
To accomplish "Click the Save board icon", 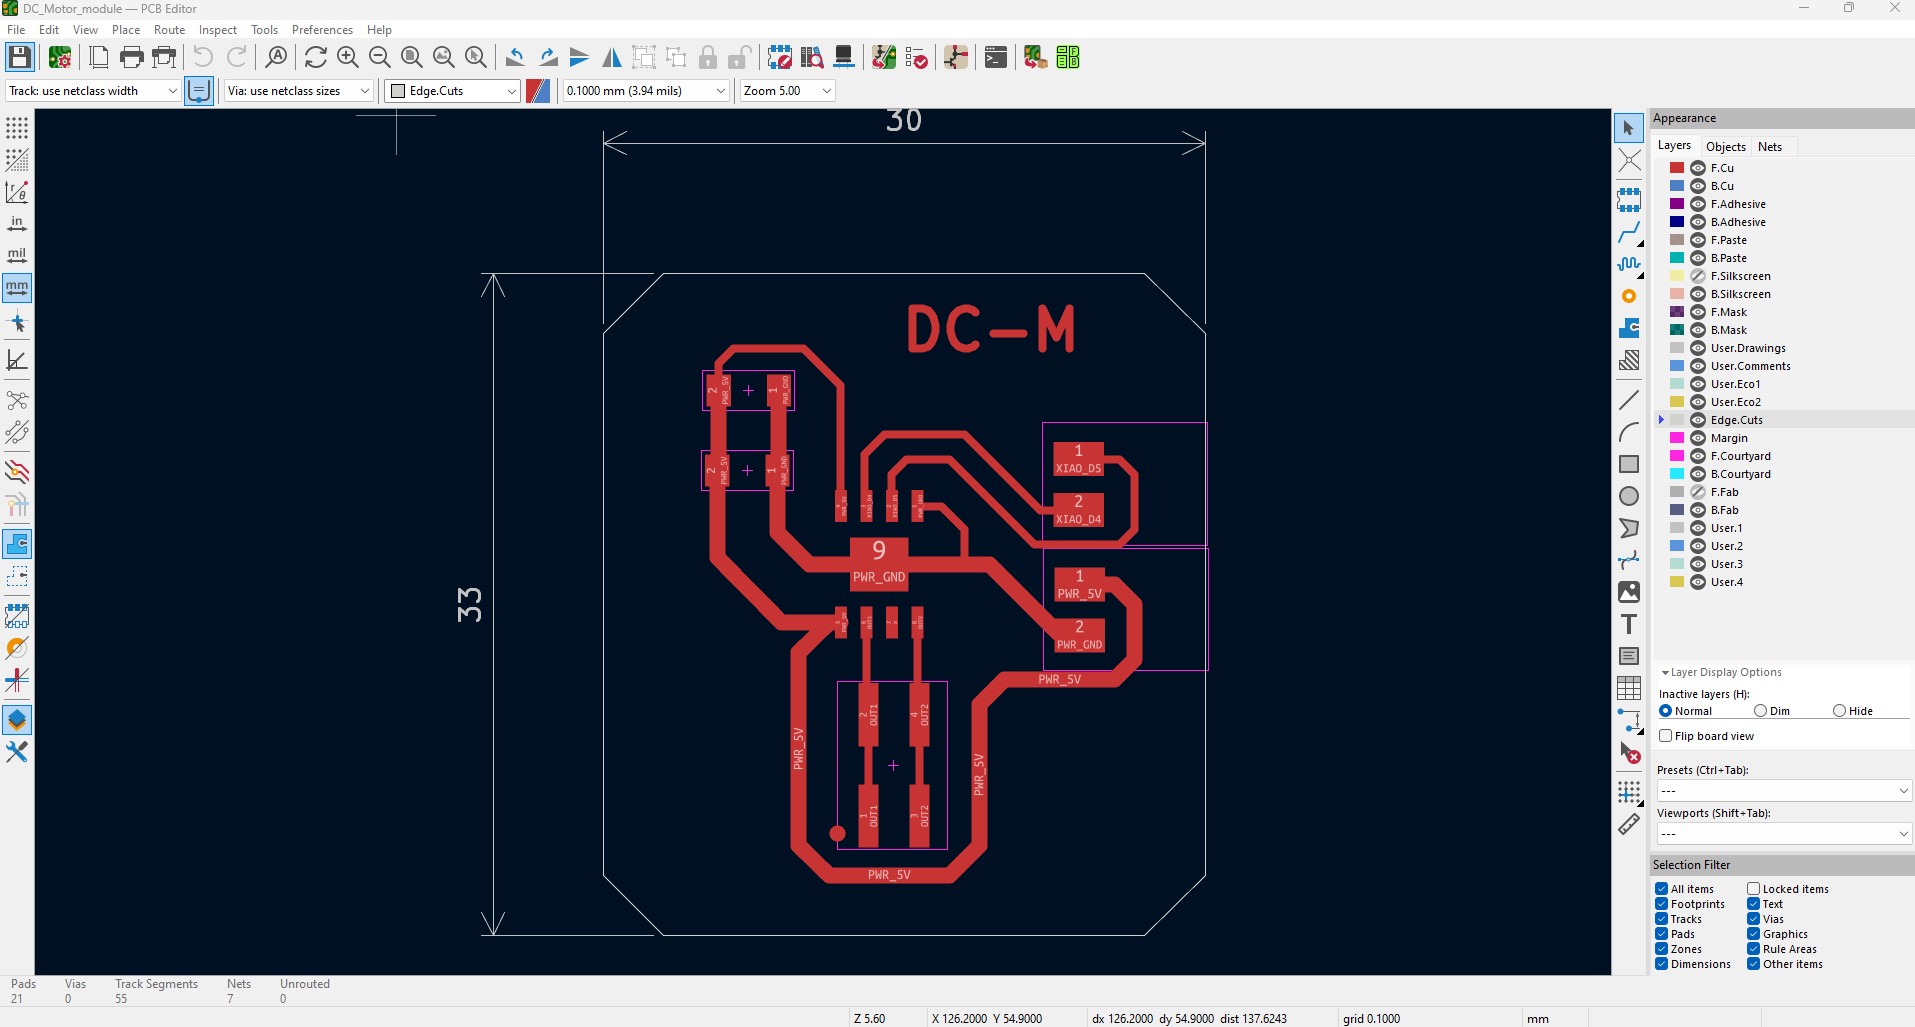I will [x=20, y=57].
